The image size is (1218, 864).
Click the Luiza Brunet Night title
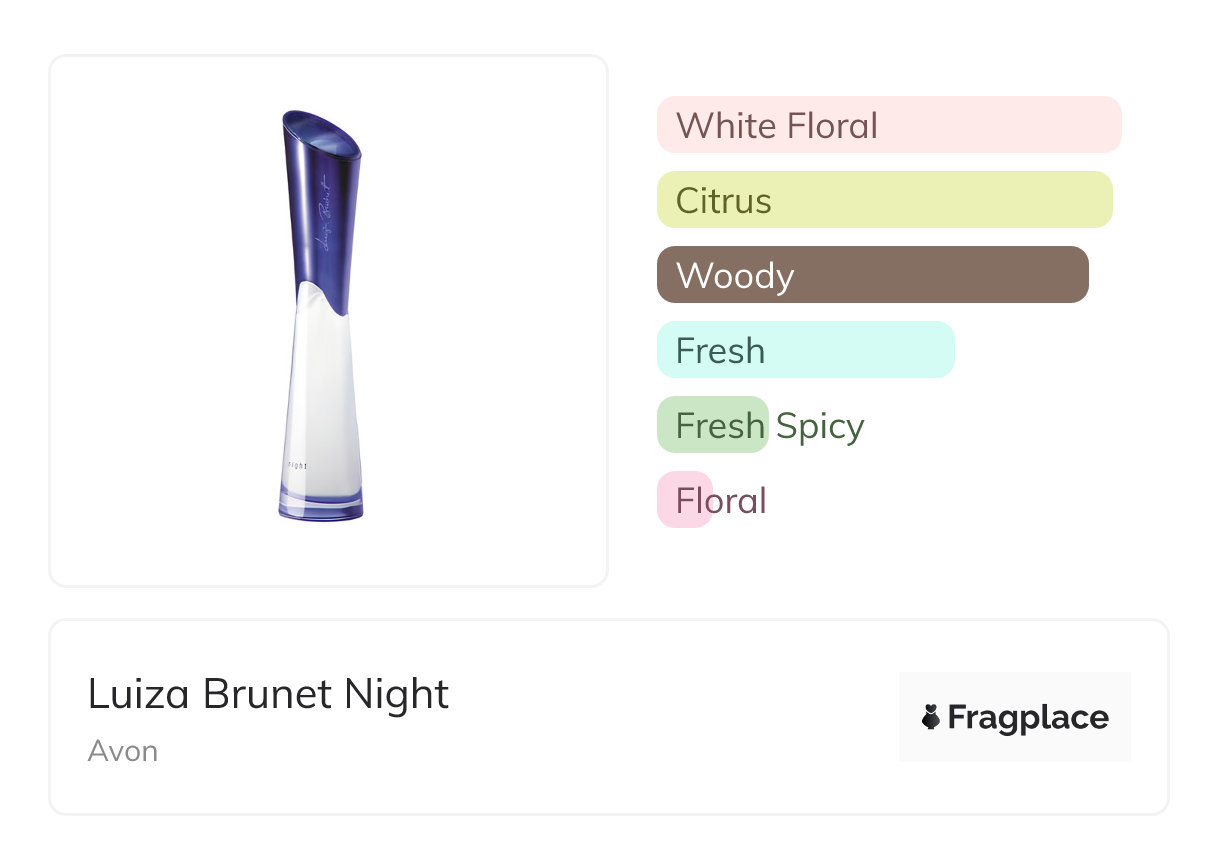269,694
